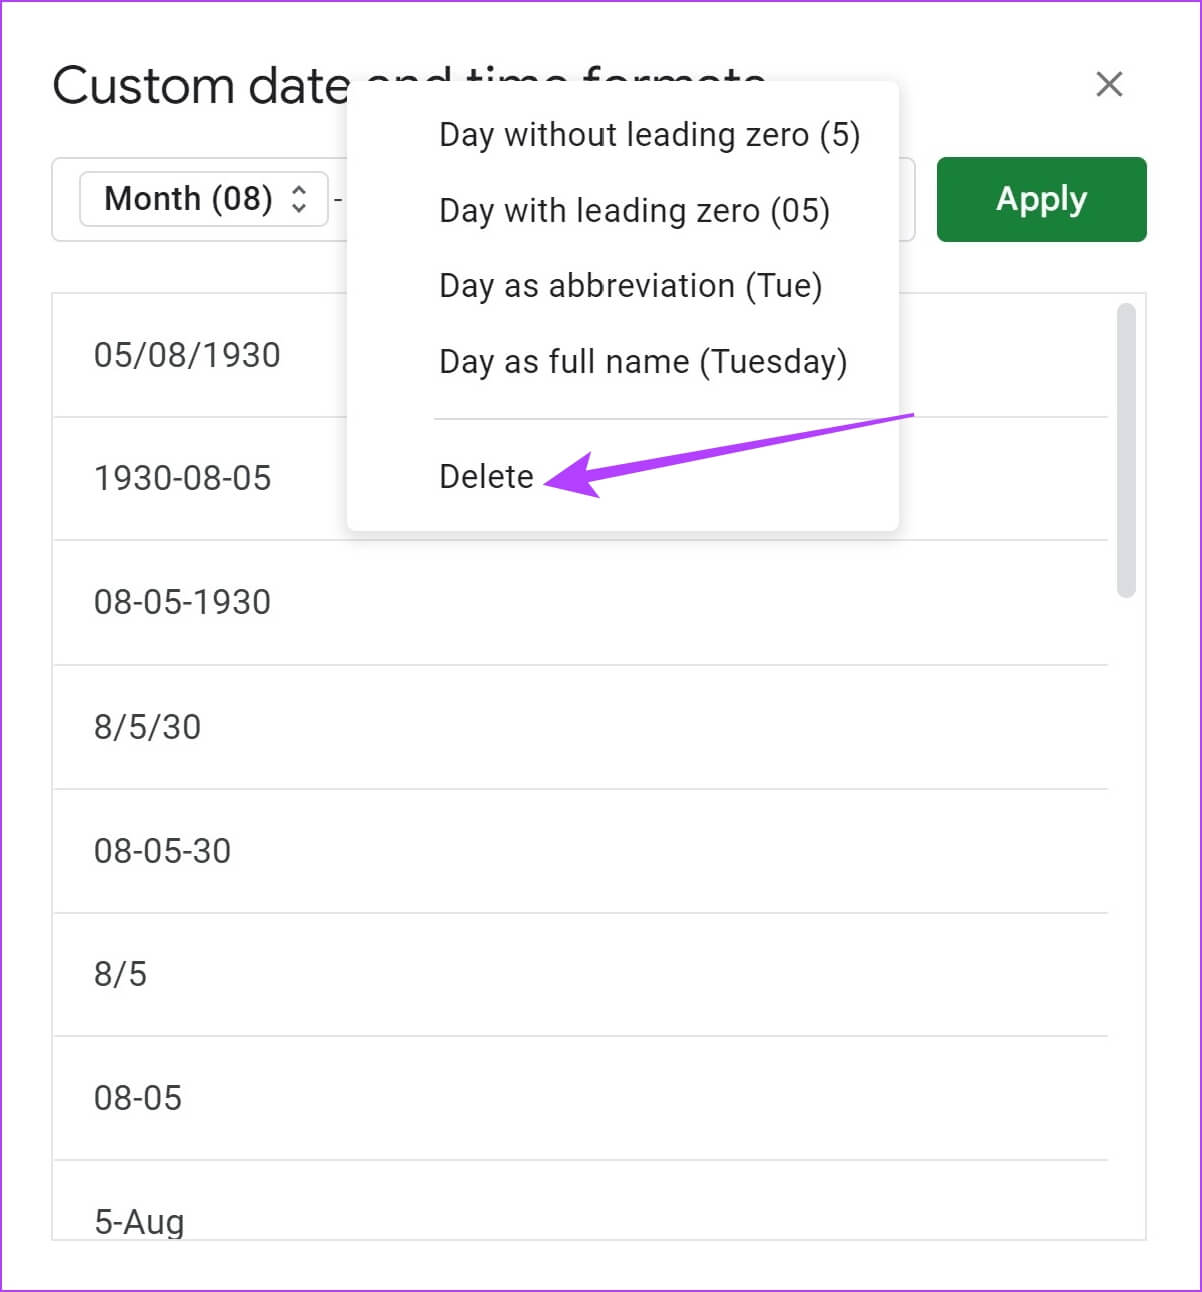Choose Day as full name (Tuesday)
The width and height of the screenshot is (1202, 1292).
(x=643, y=361)
